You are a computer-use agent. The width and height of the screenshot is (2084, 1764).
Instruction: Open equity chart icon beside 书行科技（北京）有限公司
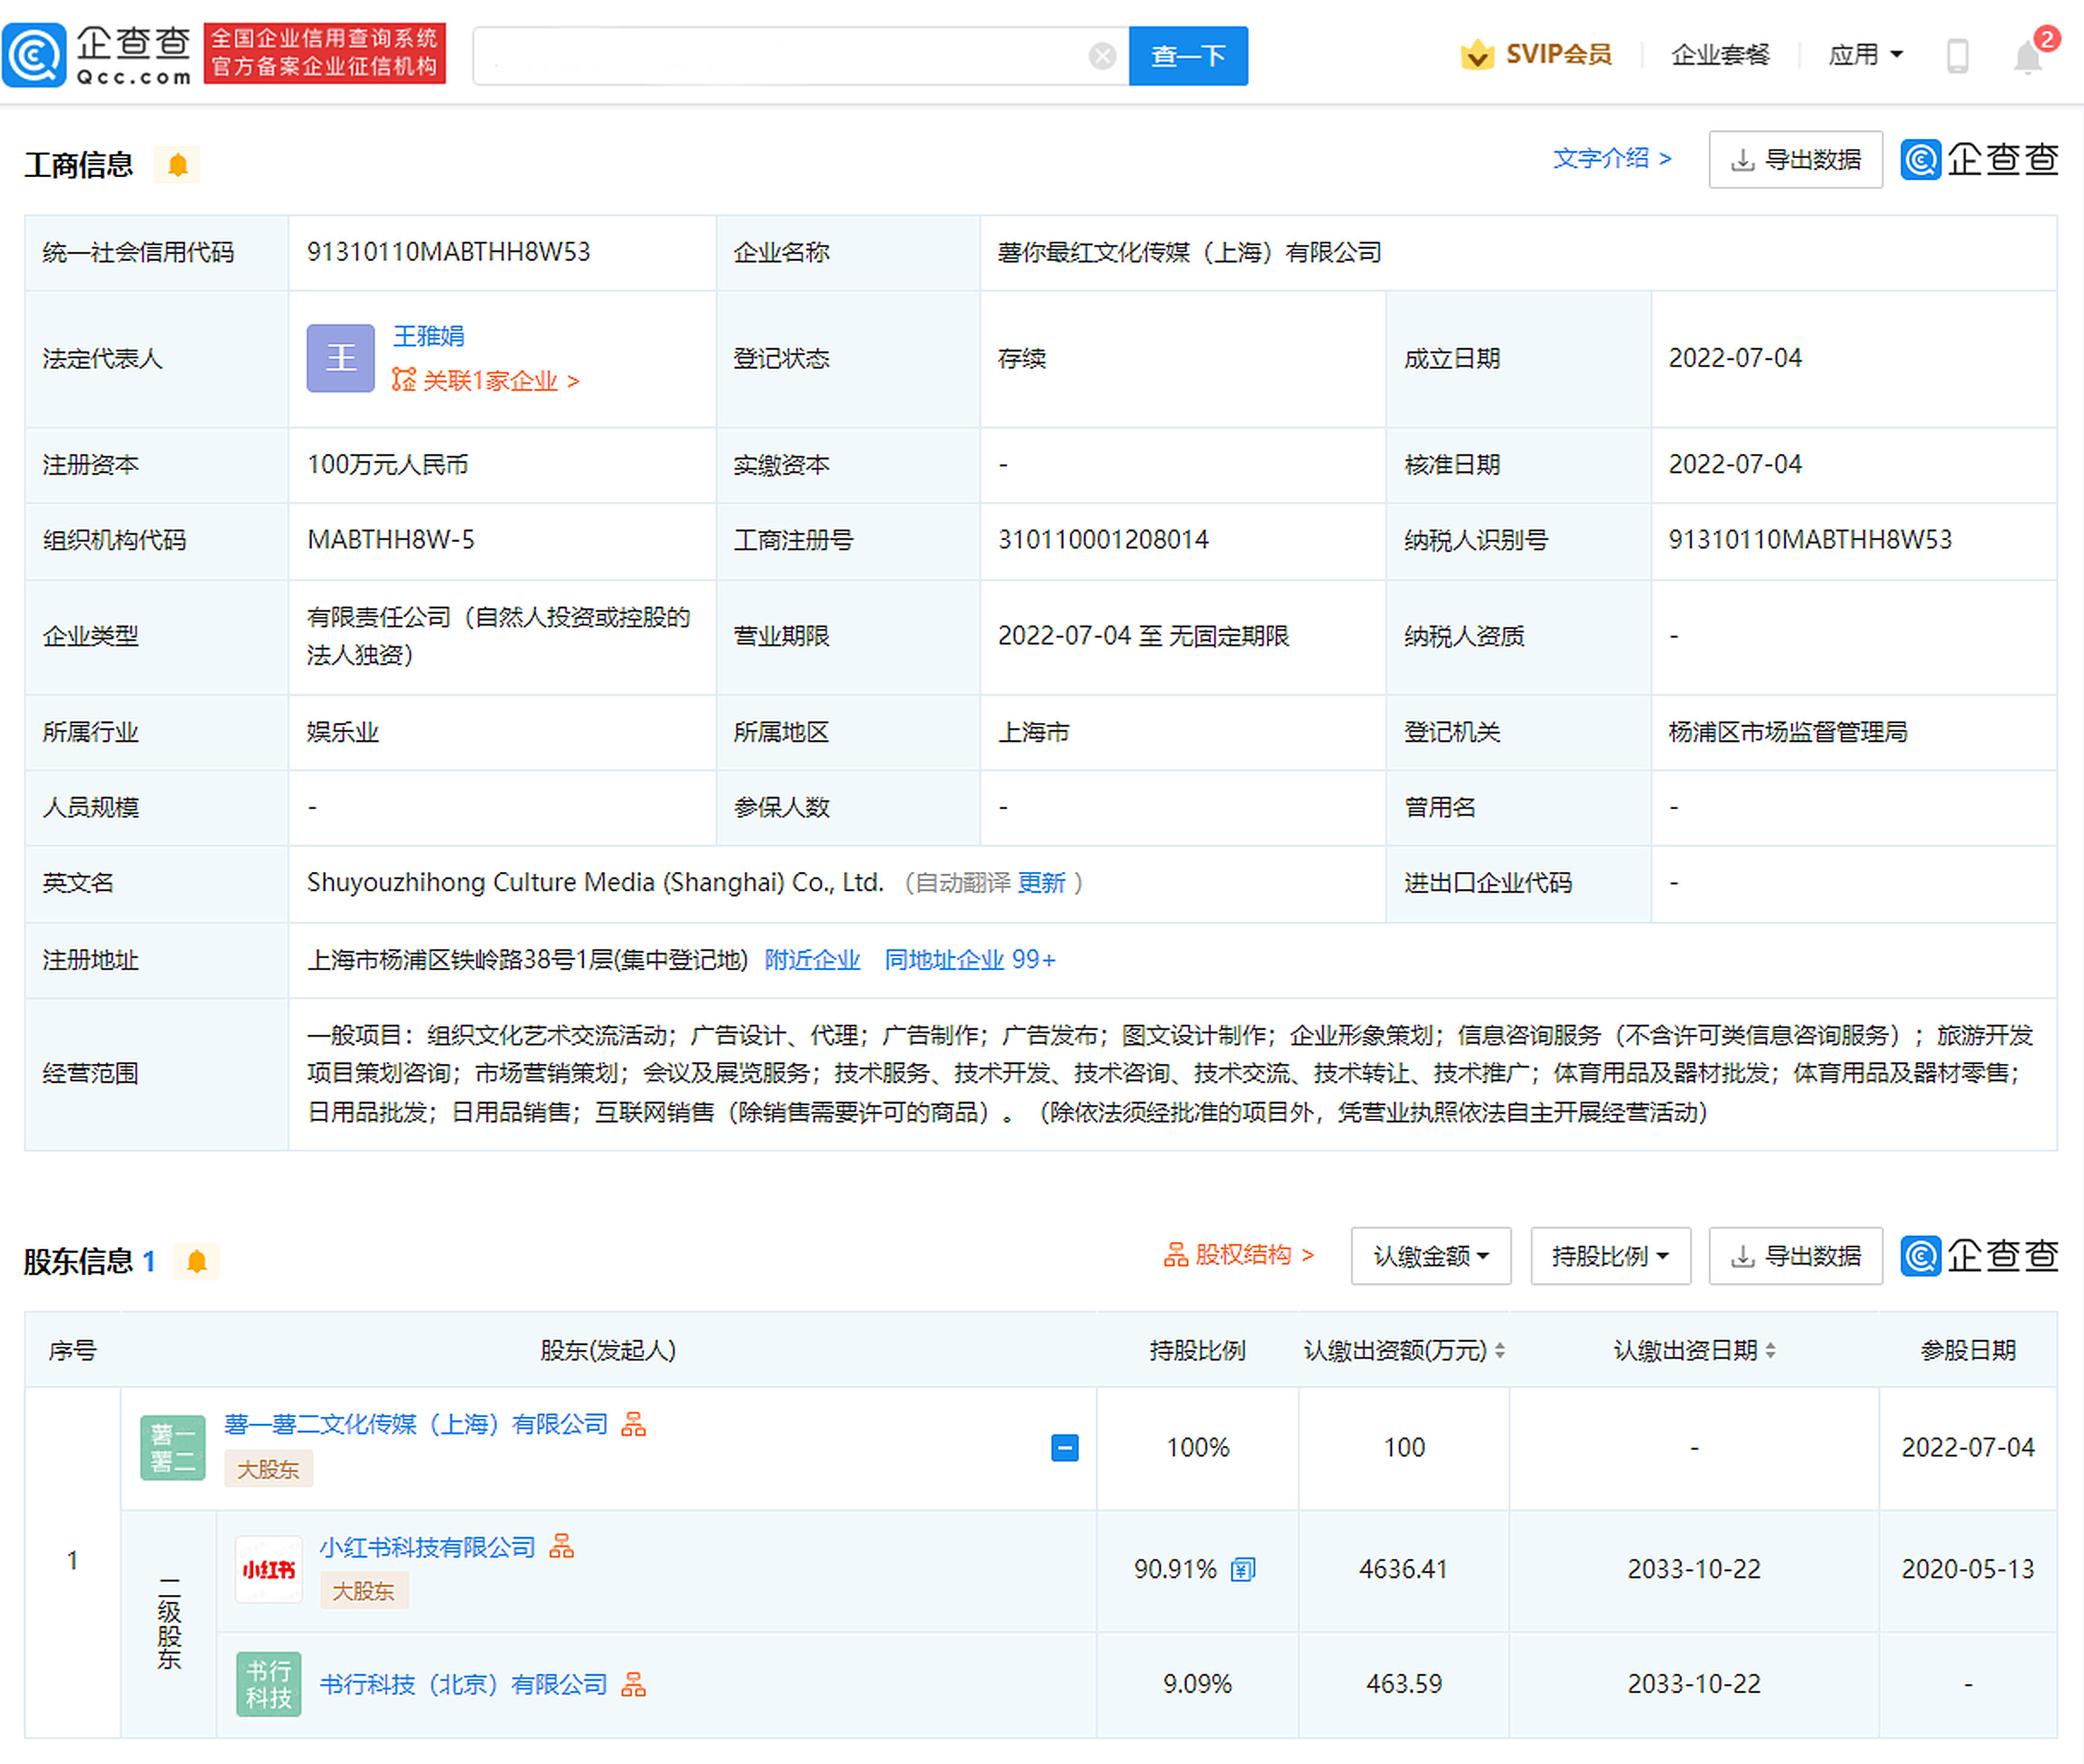(x=633, y=1684)
